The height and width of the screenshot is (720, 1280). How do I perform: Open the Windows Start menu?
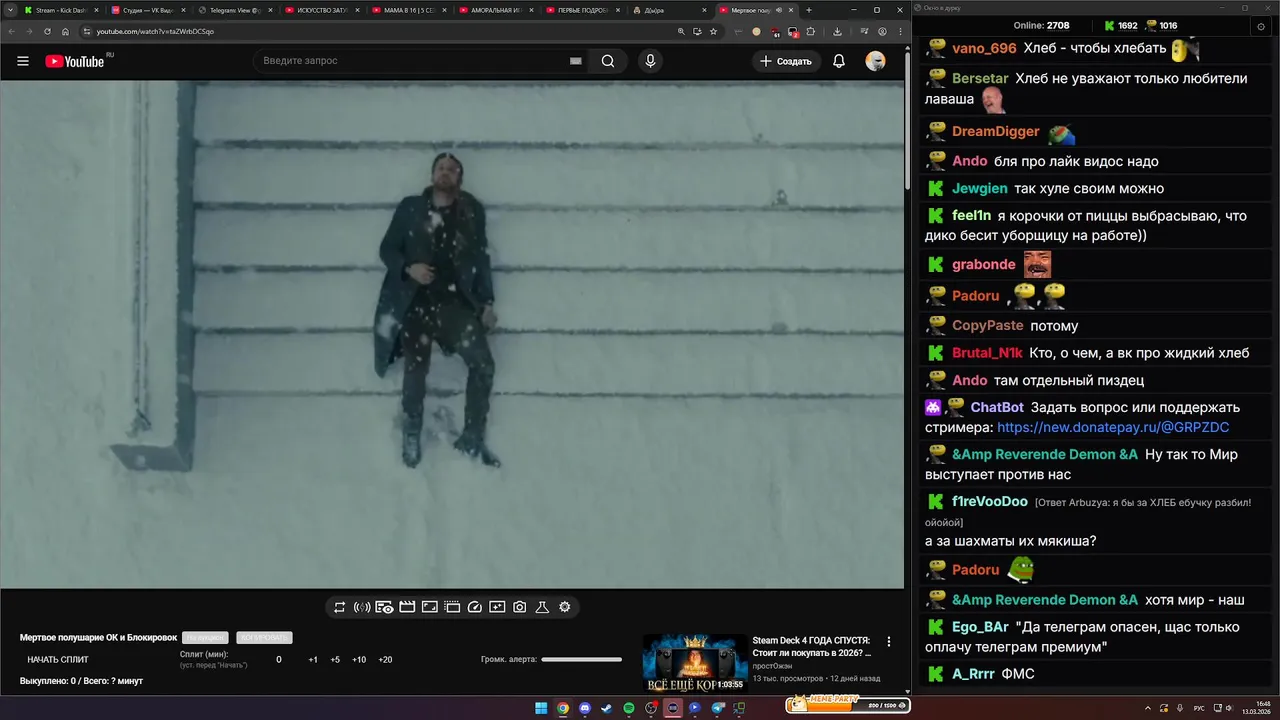(x=541, y=708)
